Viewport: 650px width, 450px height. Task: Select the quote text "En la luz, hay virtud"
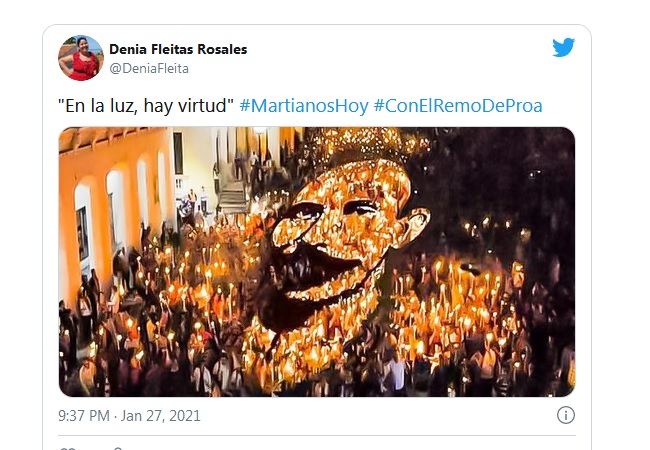point(146,106)
